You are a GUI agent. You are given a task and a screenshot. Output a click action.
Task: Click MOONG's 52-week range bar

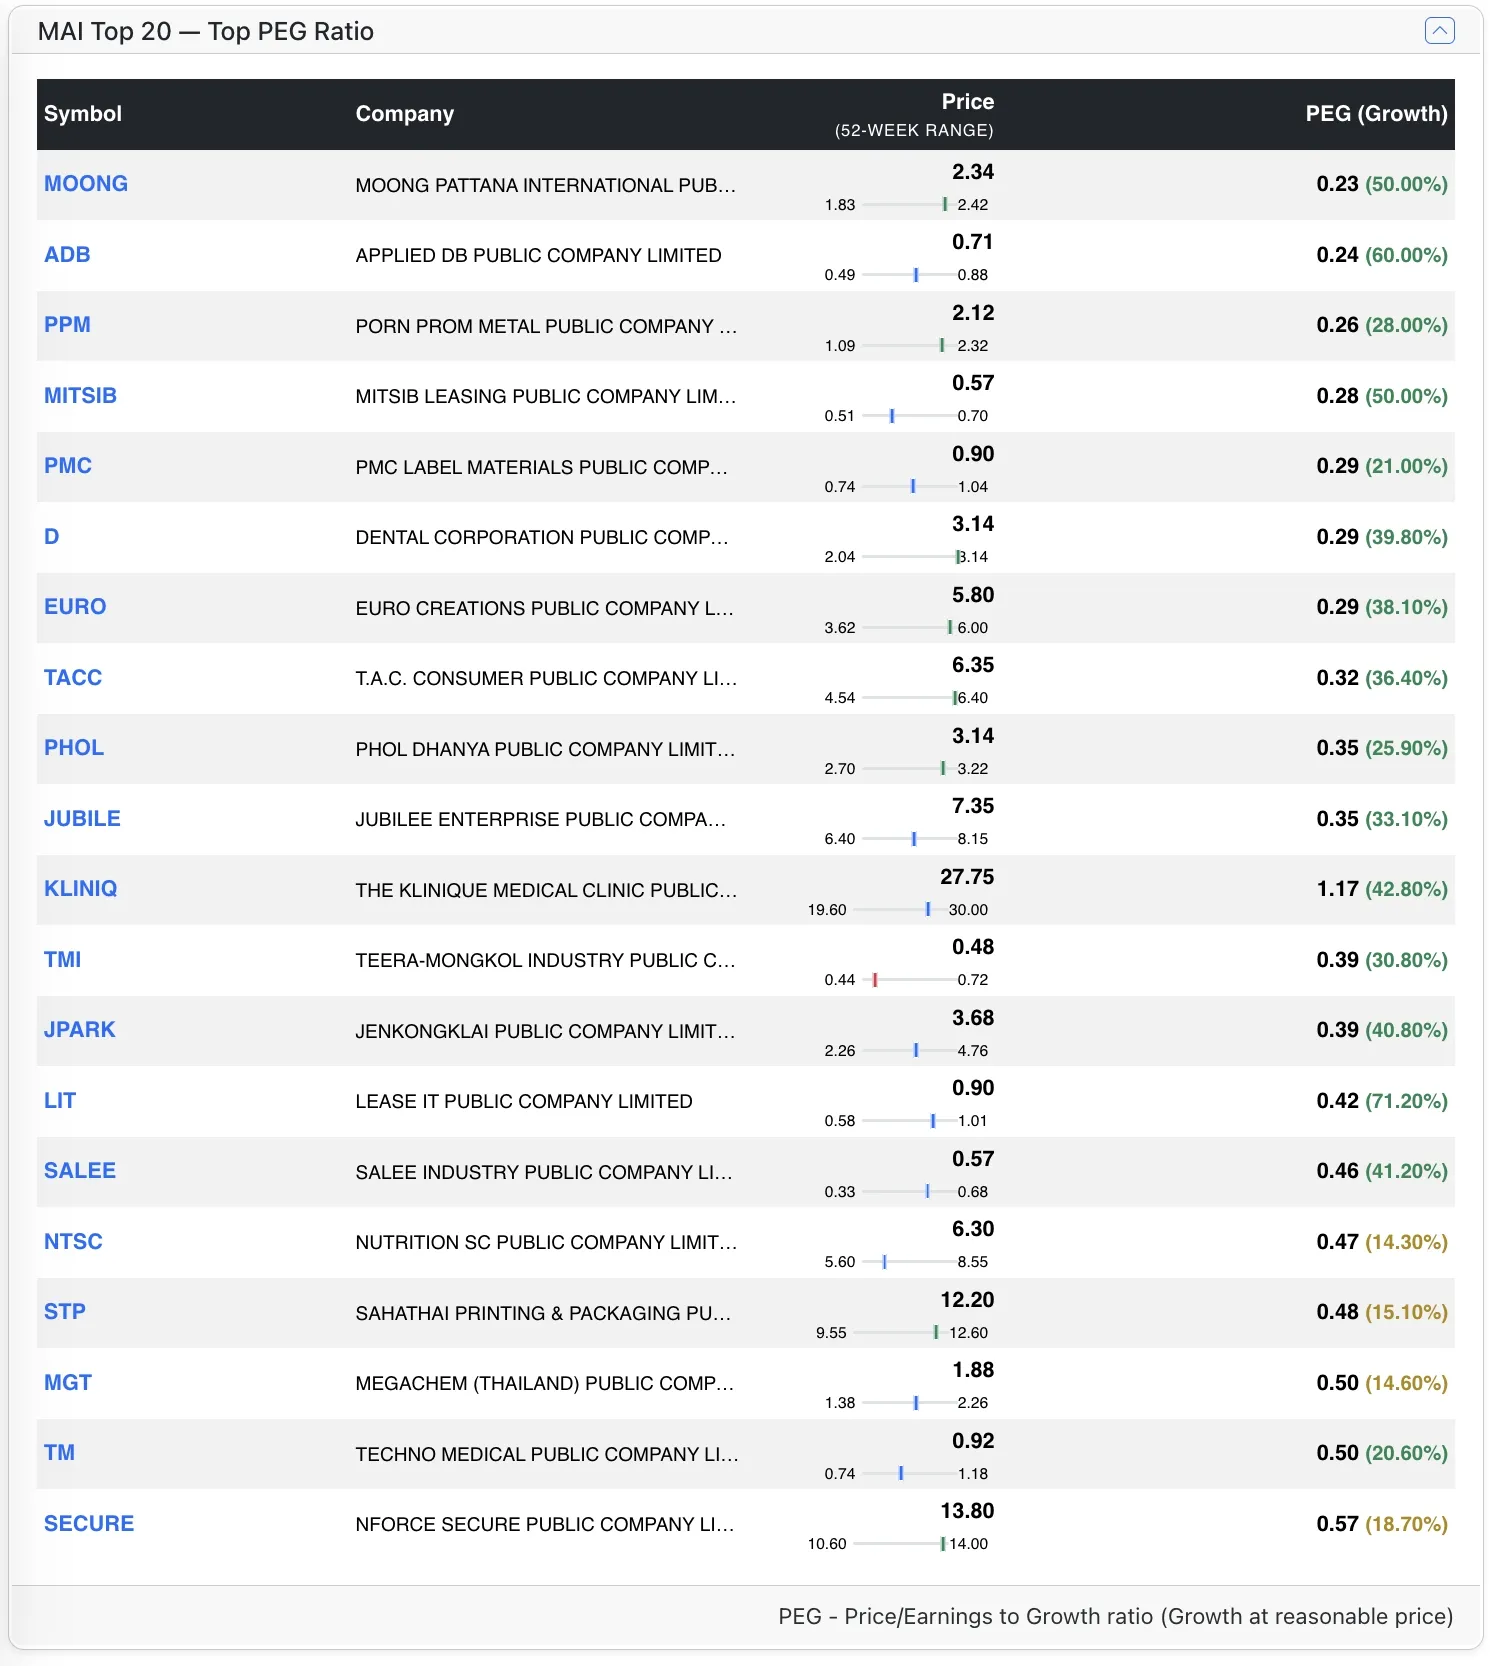click(908, 205)
